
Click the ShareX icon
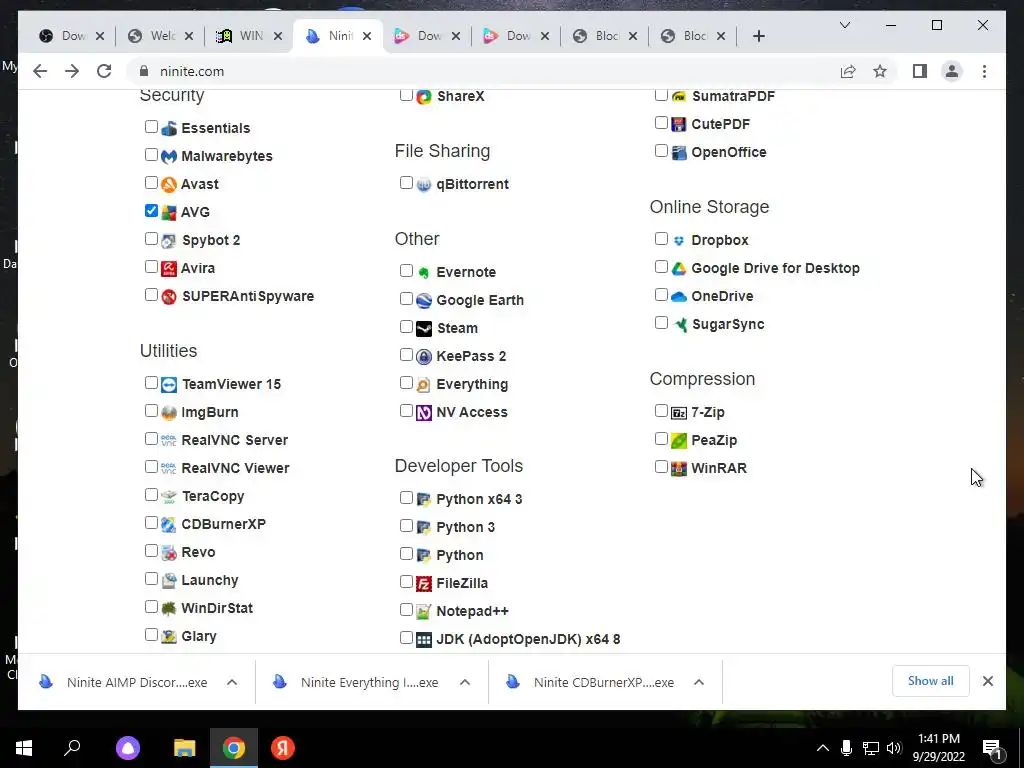(424, 97)
